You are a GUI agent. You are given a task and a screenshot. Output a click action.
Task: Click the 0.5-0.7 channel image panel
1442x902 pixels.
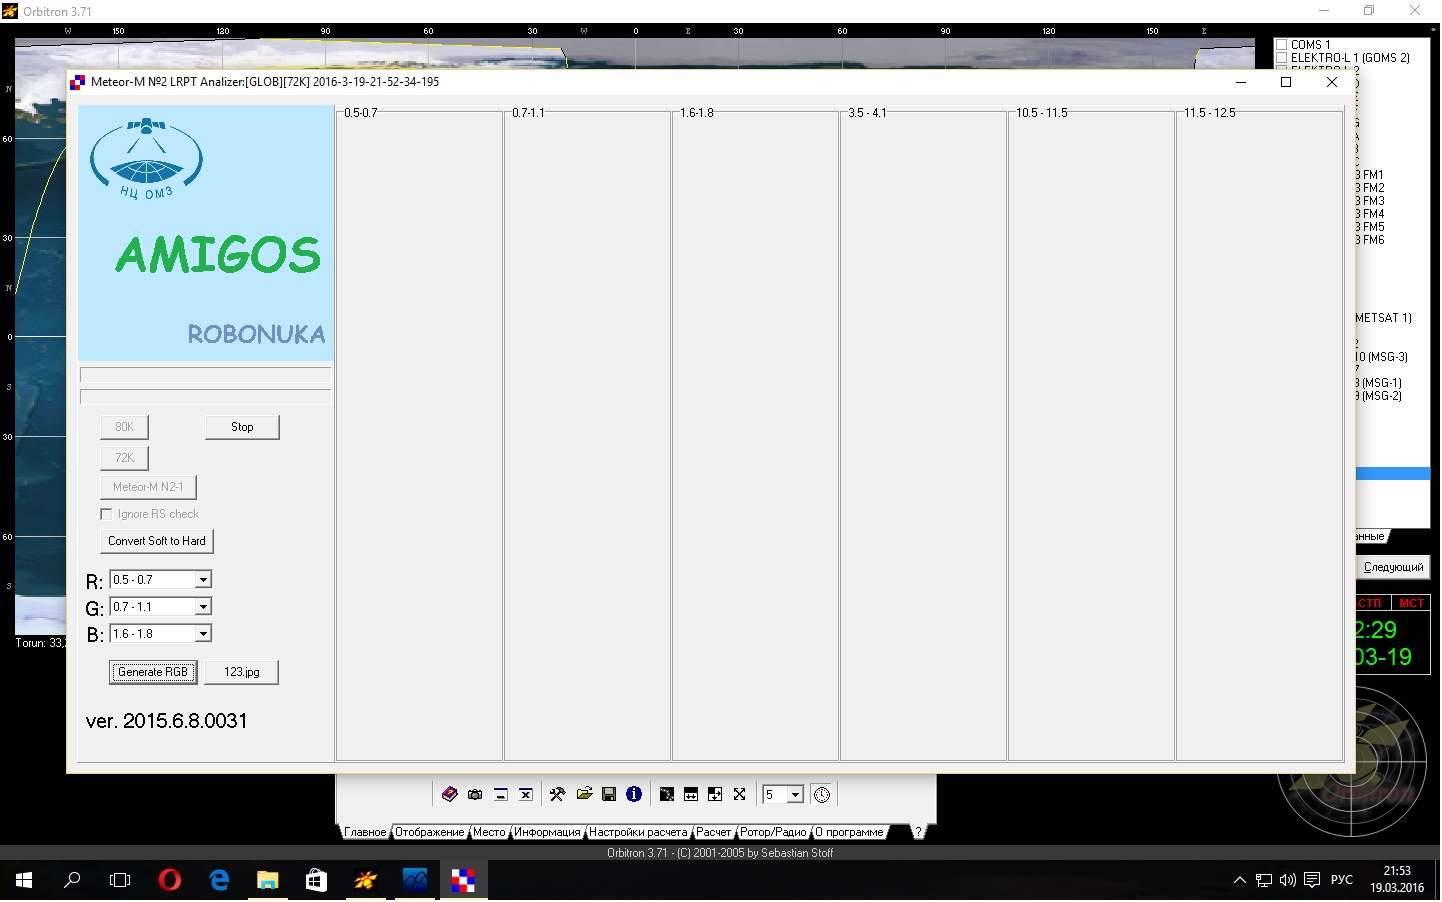(419, 437)
